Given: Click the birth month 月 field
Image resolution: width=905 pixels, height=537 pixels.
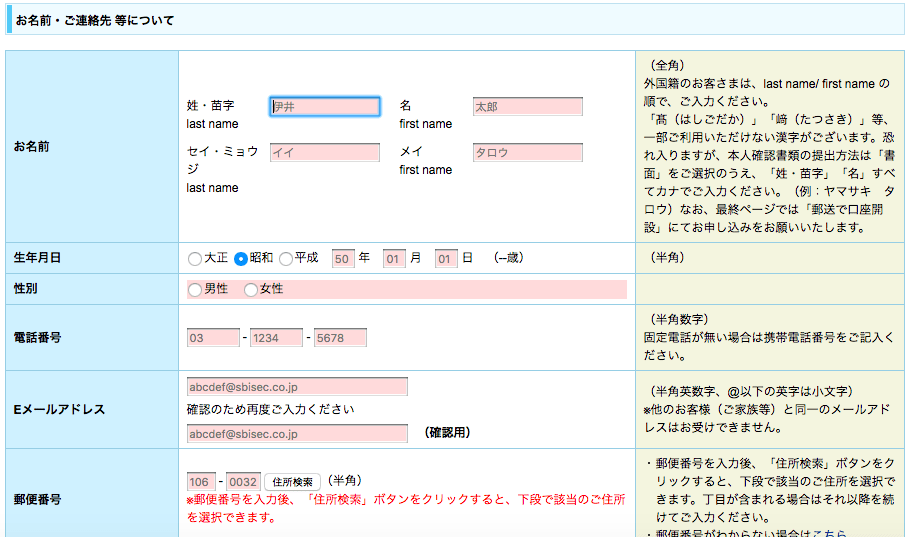Looking at the screenshot, I should coord(394,259).
